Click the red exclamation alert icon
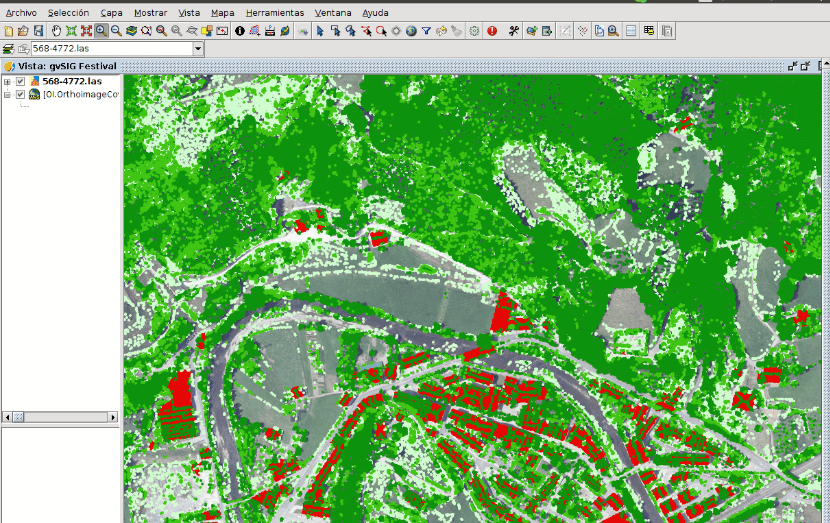Viewport: 830px width, 523px height. pos(492,31)
